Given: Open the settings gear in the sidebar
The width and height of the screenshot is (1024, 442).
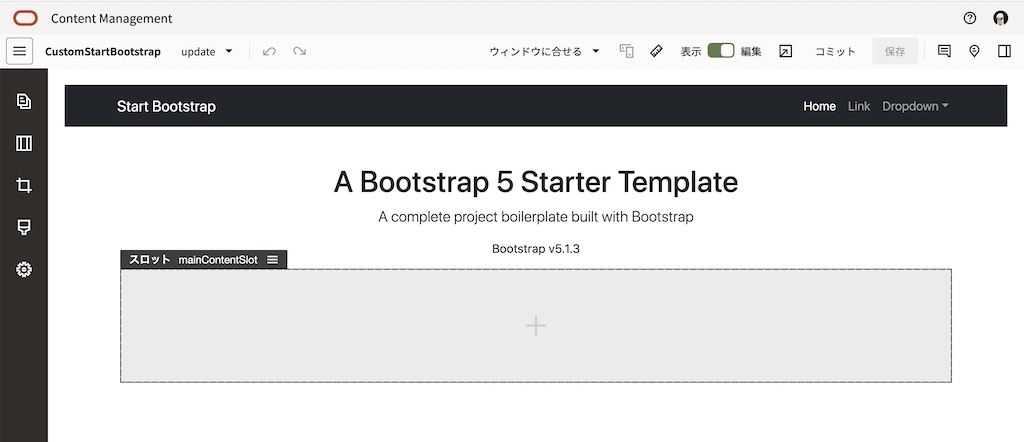Looking at the screenshot, I should click(24, 269).
